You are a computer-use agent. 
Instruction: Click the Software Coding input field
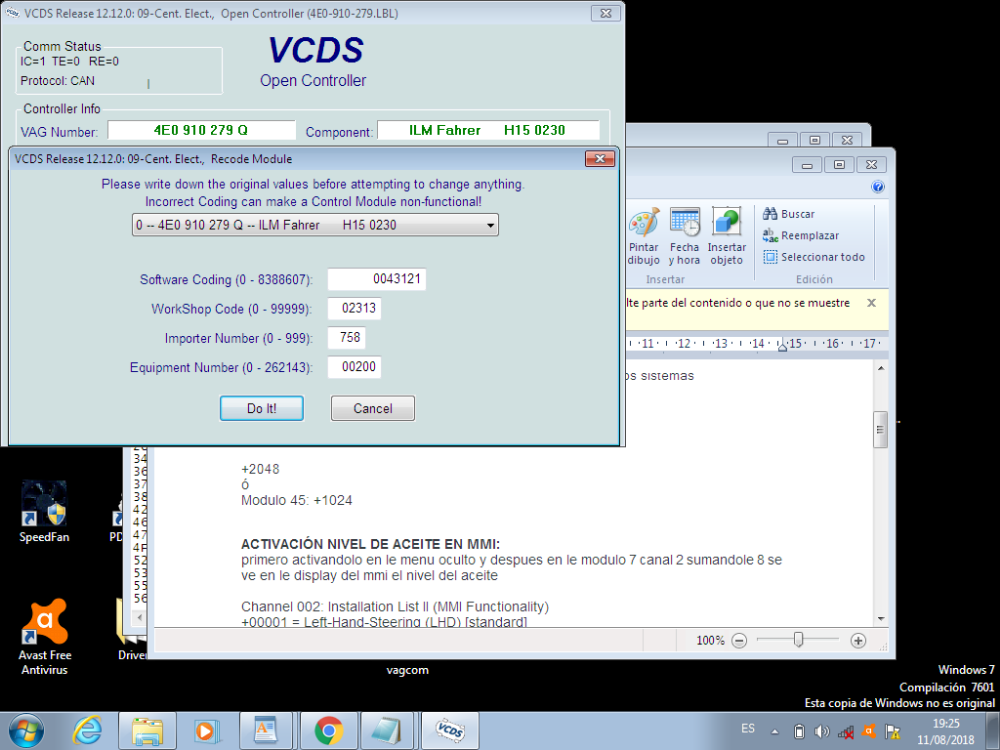point(376,279)
